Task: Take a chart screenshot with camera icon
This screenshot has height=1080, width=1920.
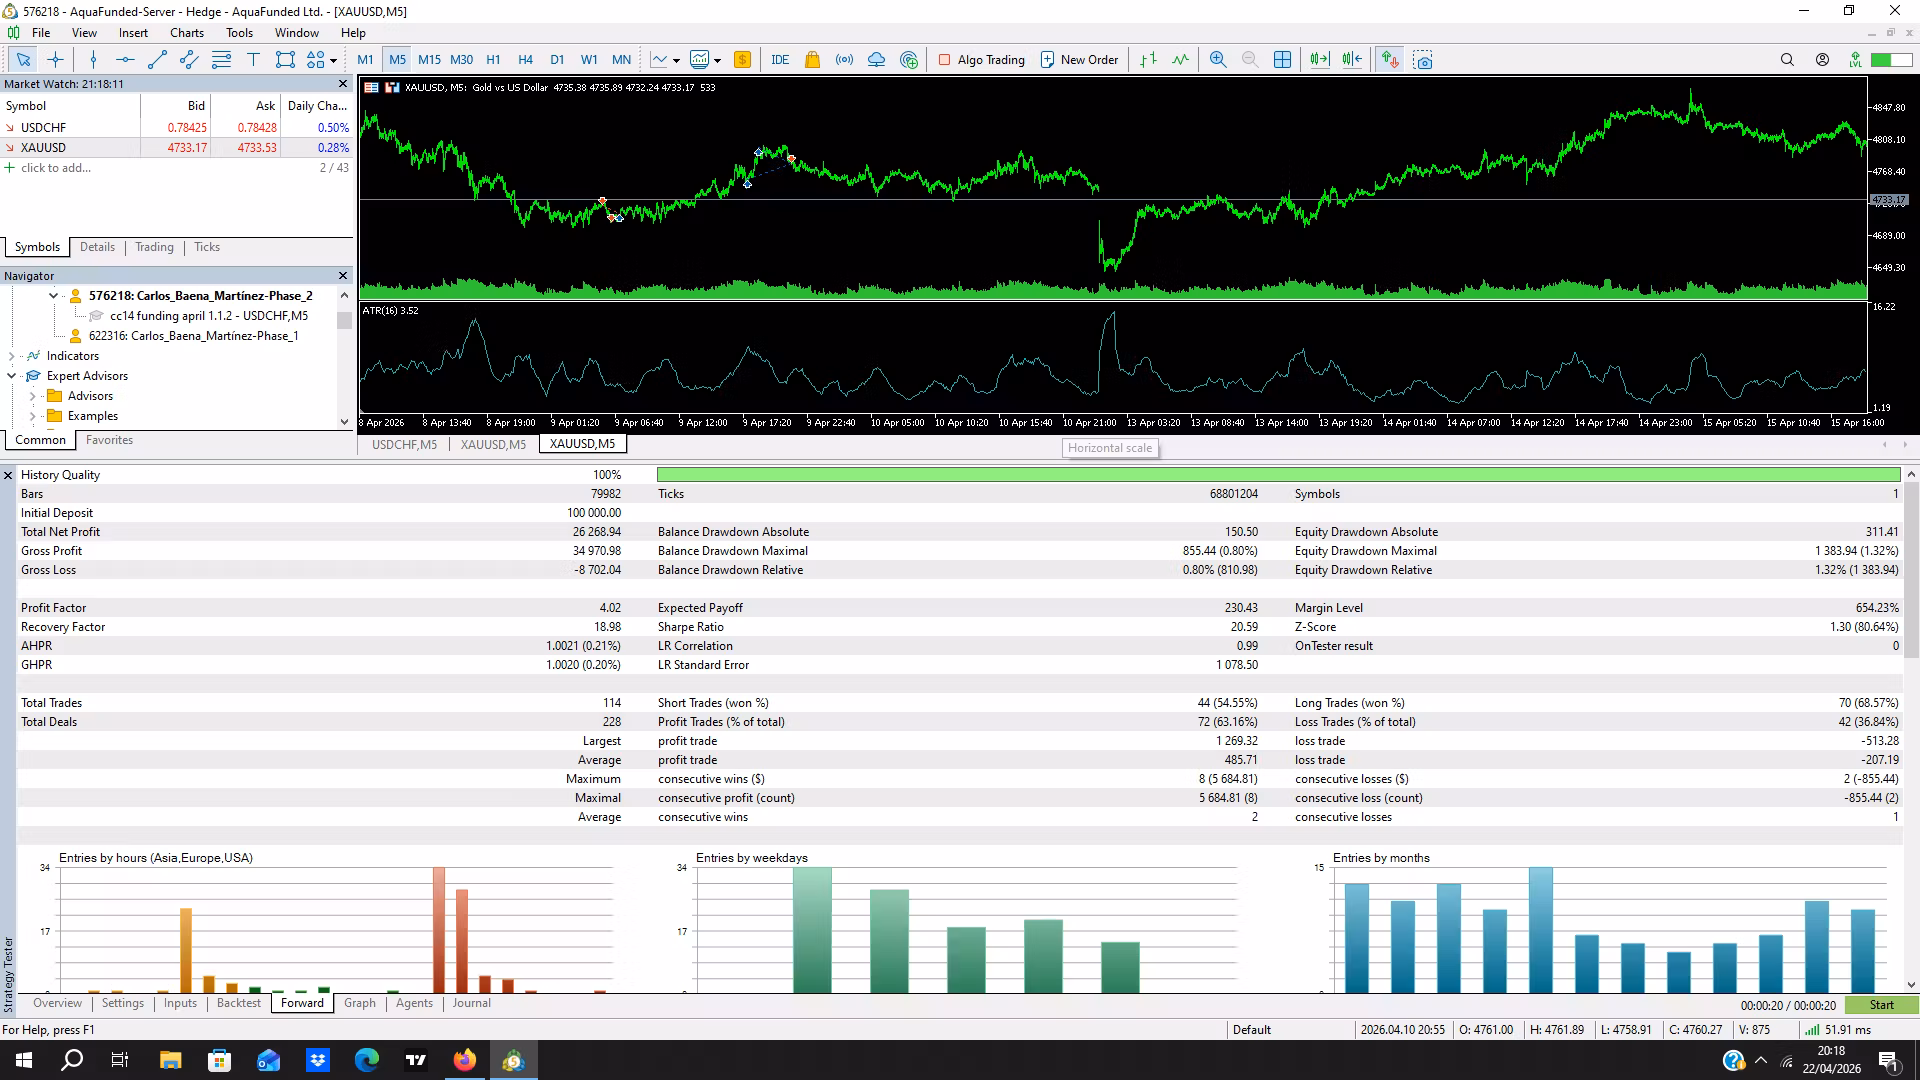Action: pos(1423,60)
